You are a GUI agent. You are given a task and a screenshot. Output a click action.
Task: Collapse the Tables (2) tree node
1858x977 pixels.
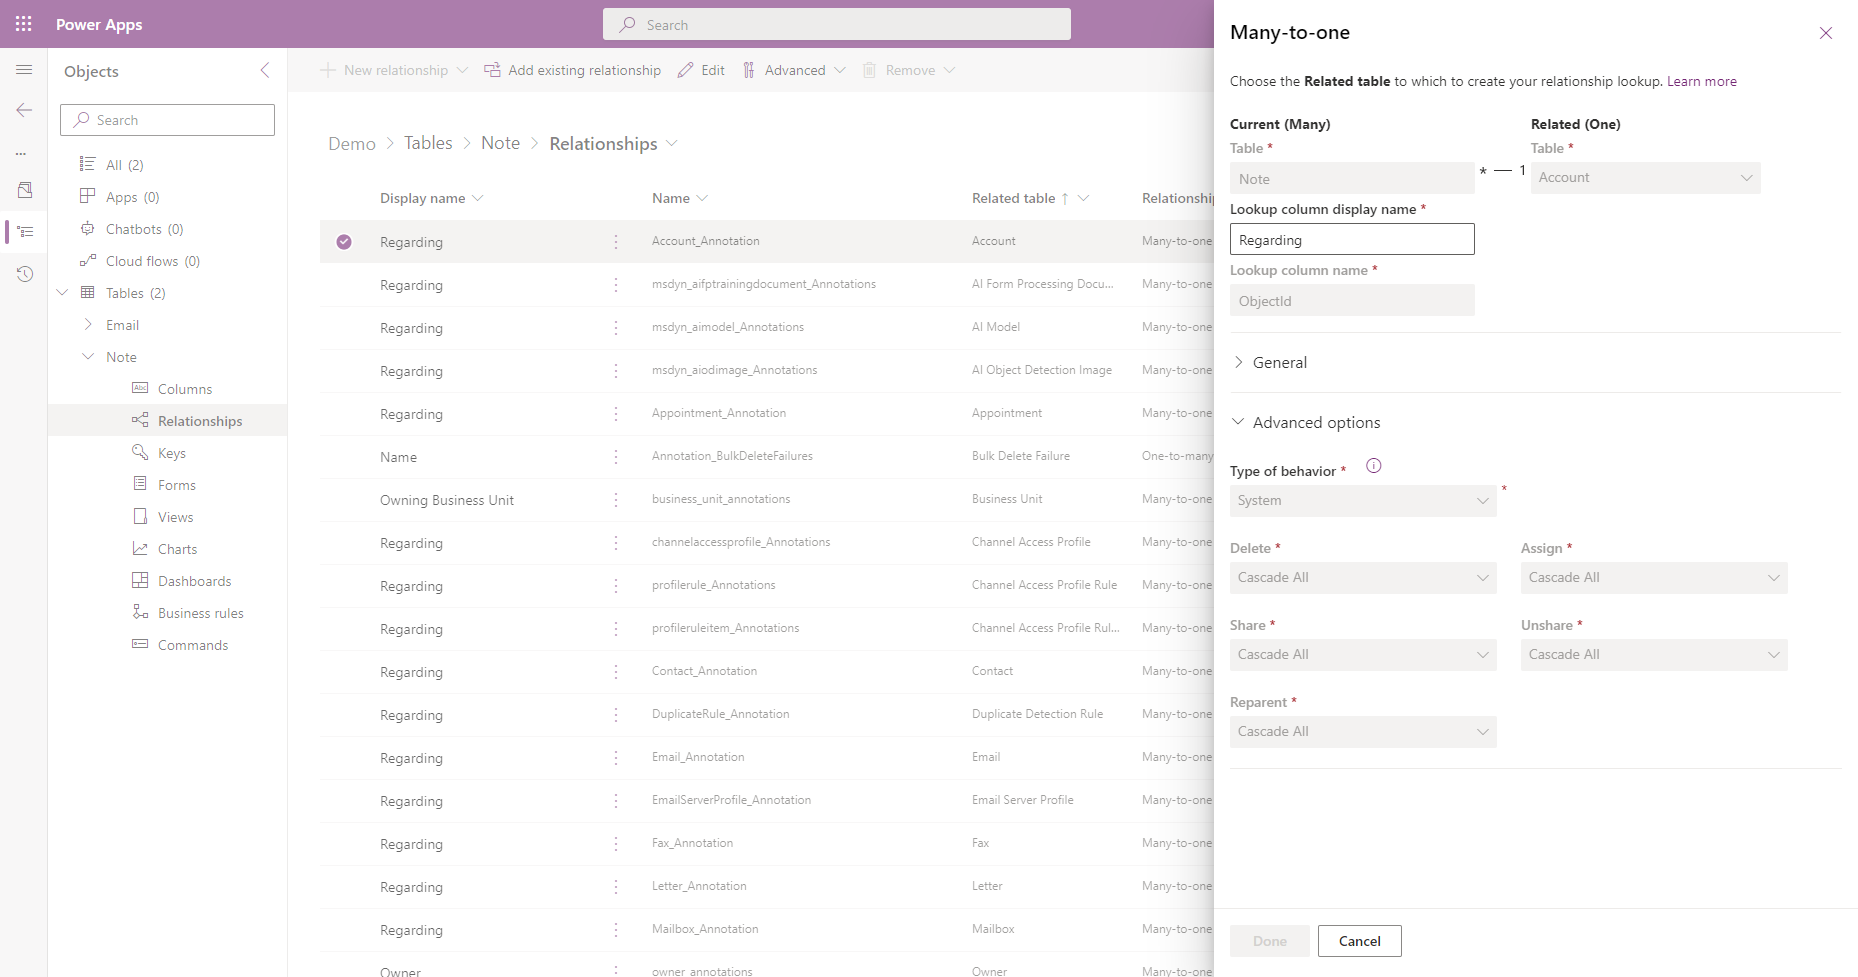tap(62, 293)
